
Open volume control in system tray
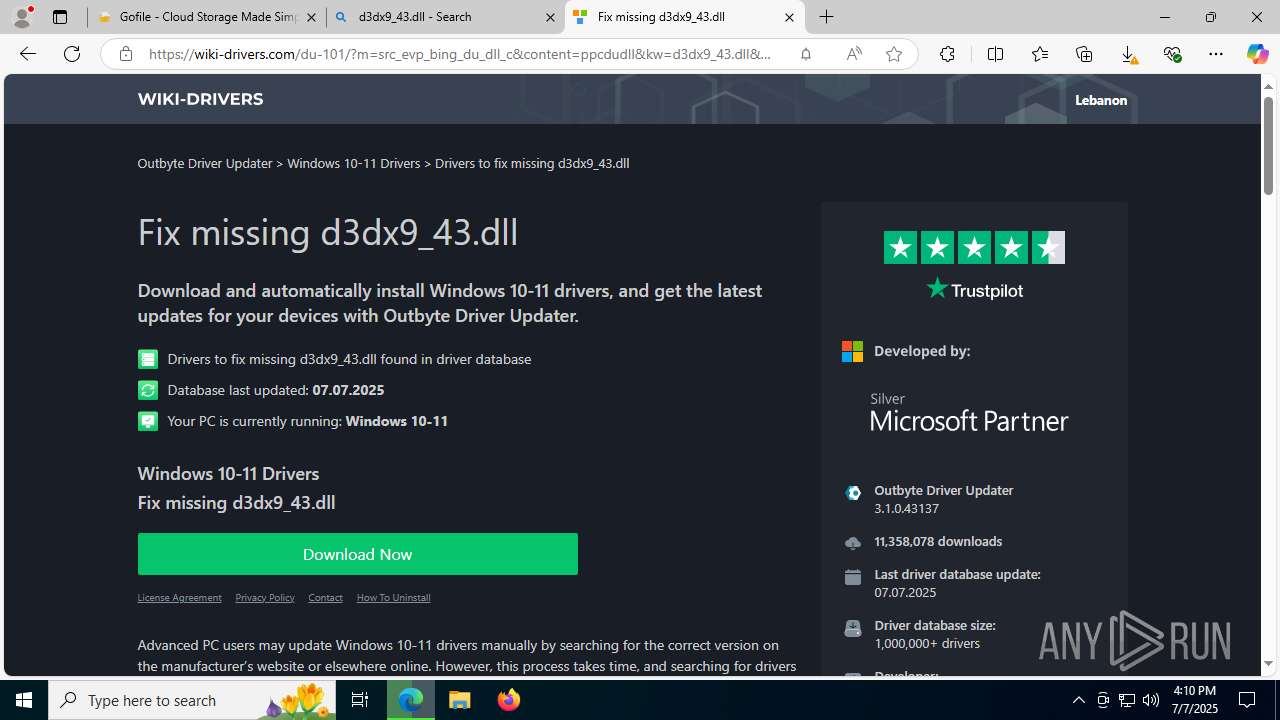pos(1150,700)
